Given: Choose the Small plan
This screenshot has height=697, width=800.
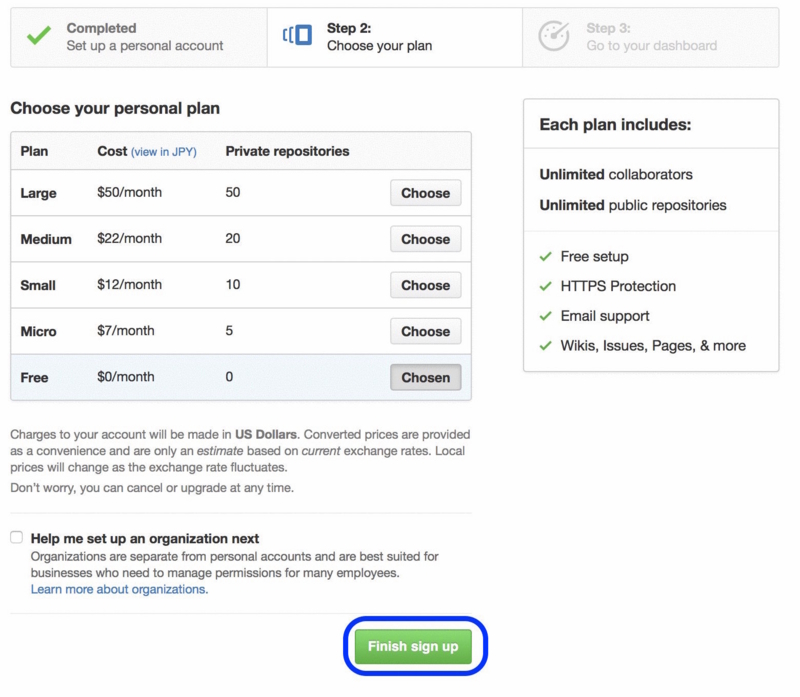Looking at the screenshot, I should [x=426, y=285].
